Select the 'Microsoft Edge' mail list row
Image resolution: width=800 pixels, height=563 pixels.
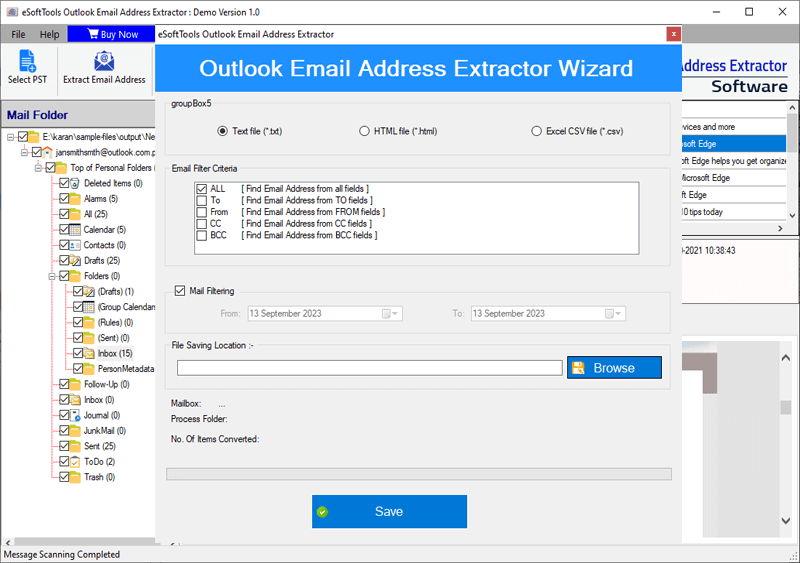pyautogui.click(x=734, y=178)
